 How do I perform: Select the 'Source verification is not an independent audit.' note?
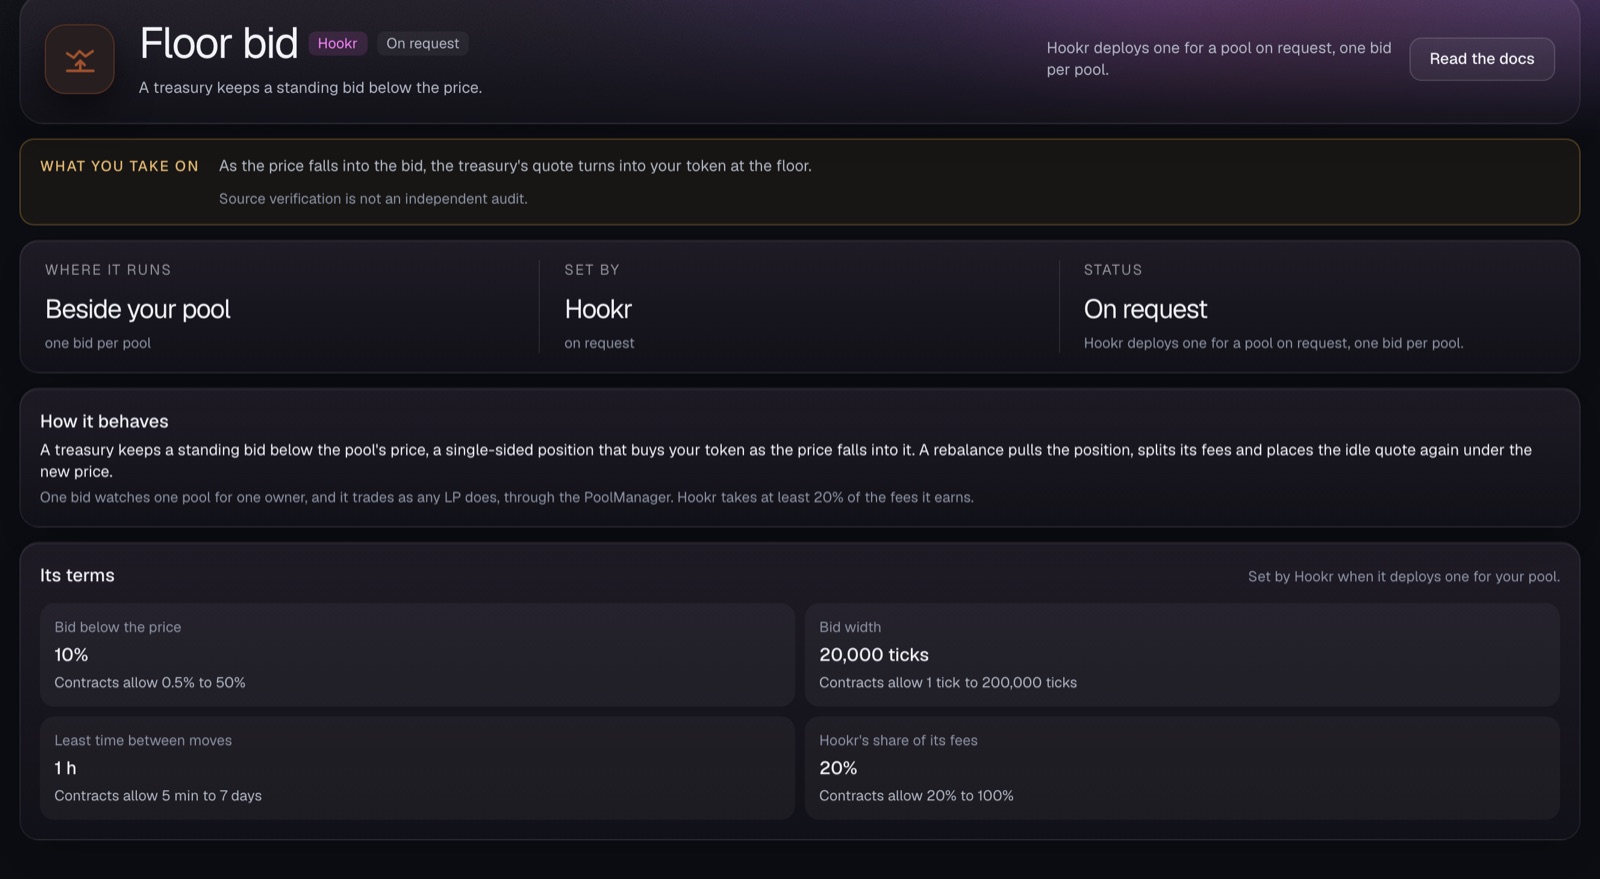click(373, 199)
